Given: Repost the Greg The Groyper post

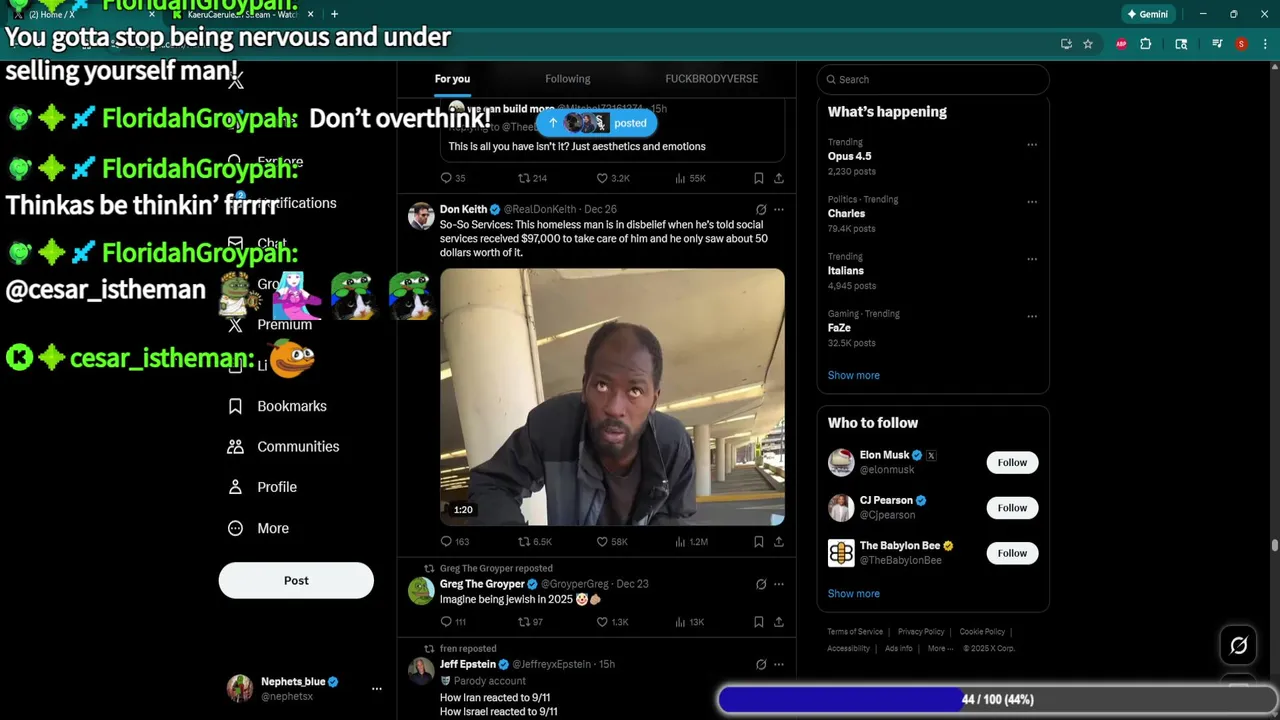Looking at the screenshot, I should click(530, 621).
